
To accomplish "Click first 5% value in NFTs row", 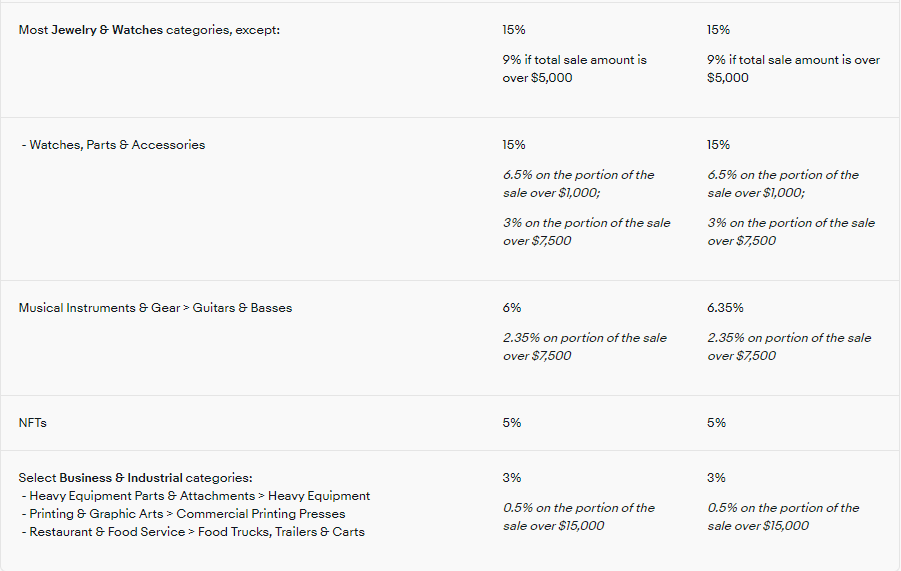I will 511,423.
